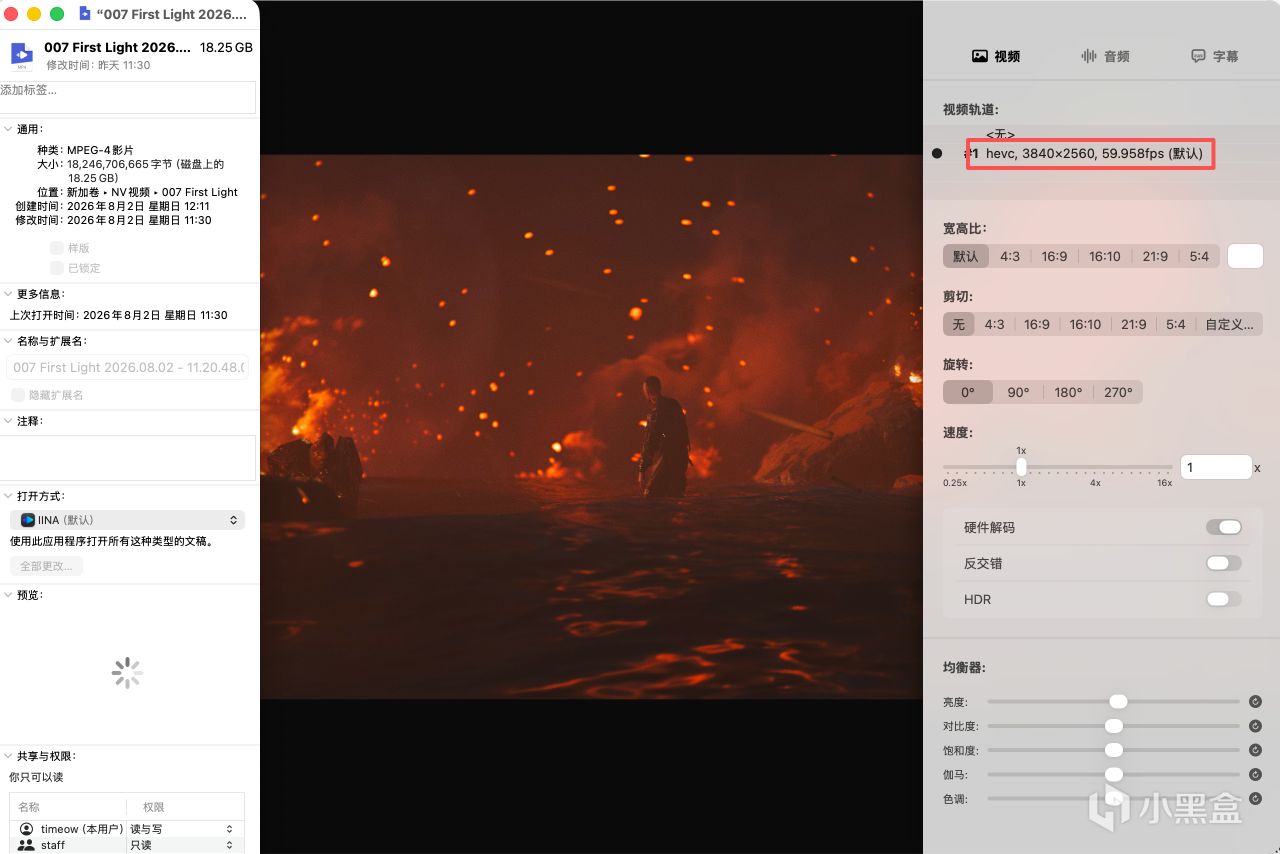Select 无 in the crop (剪切) options
Viewport: 1280px width, 854px height.
pos(958,324)
